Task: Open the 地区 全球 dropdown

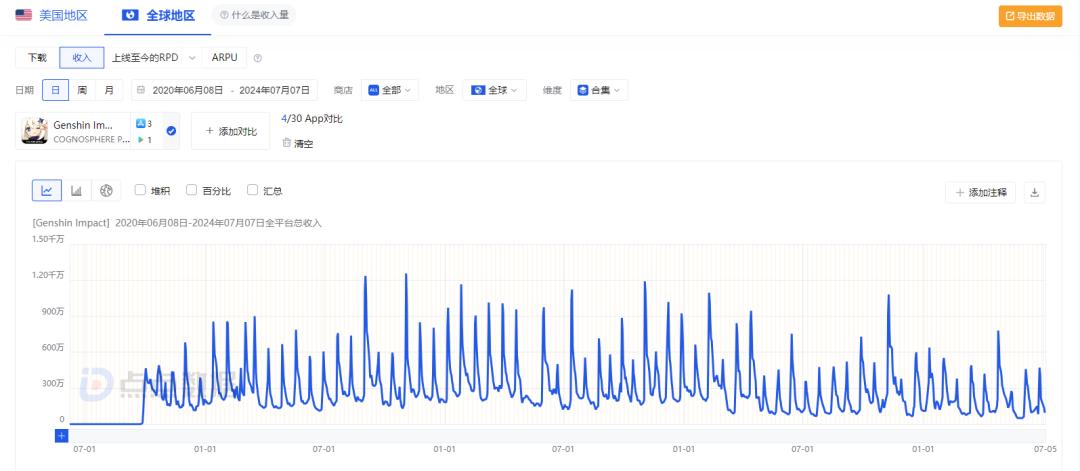Action: pyautogui.click(x=495, y=90)
